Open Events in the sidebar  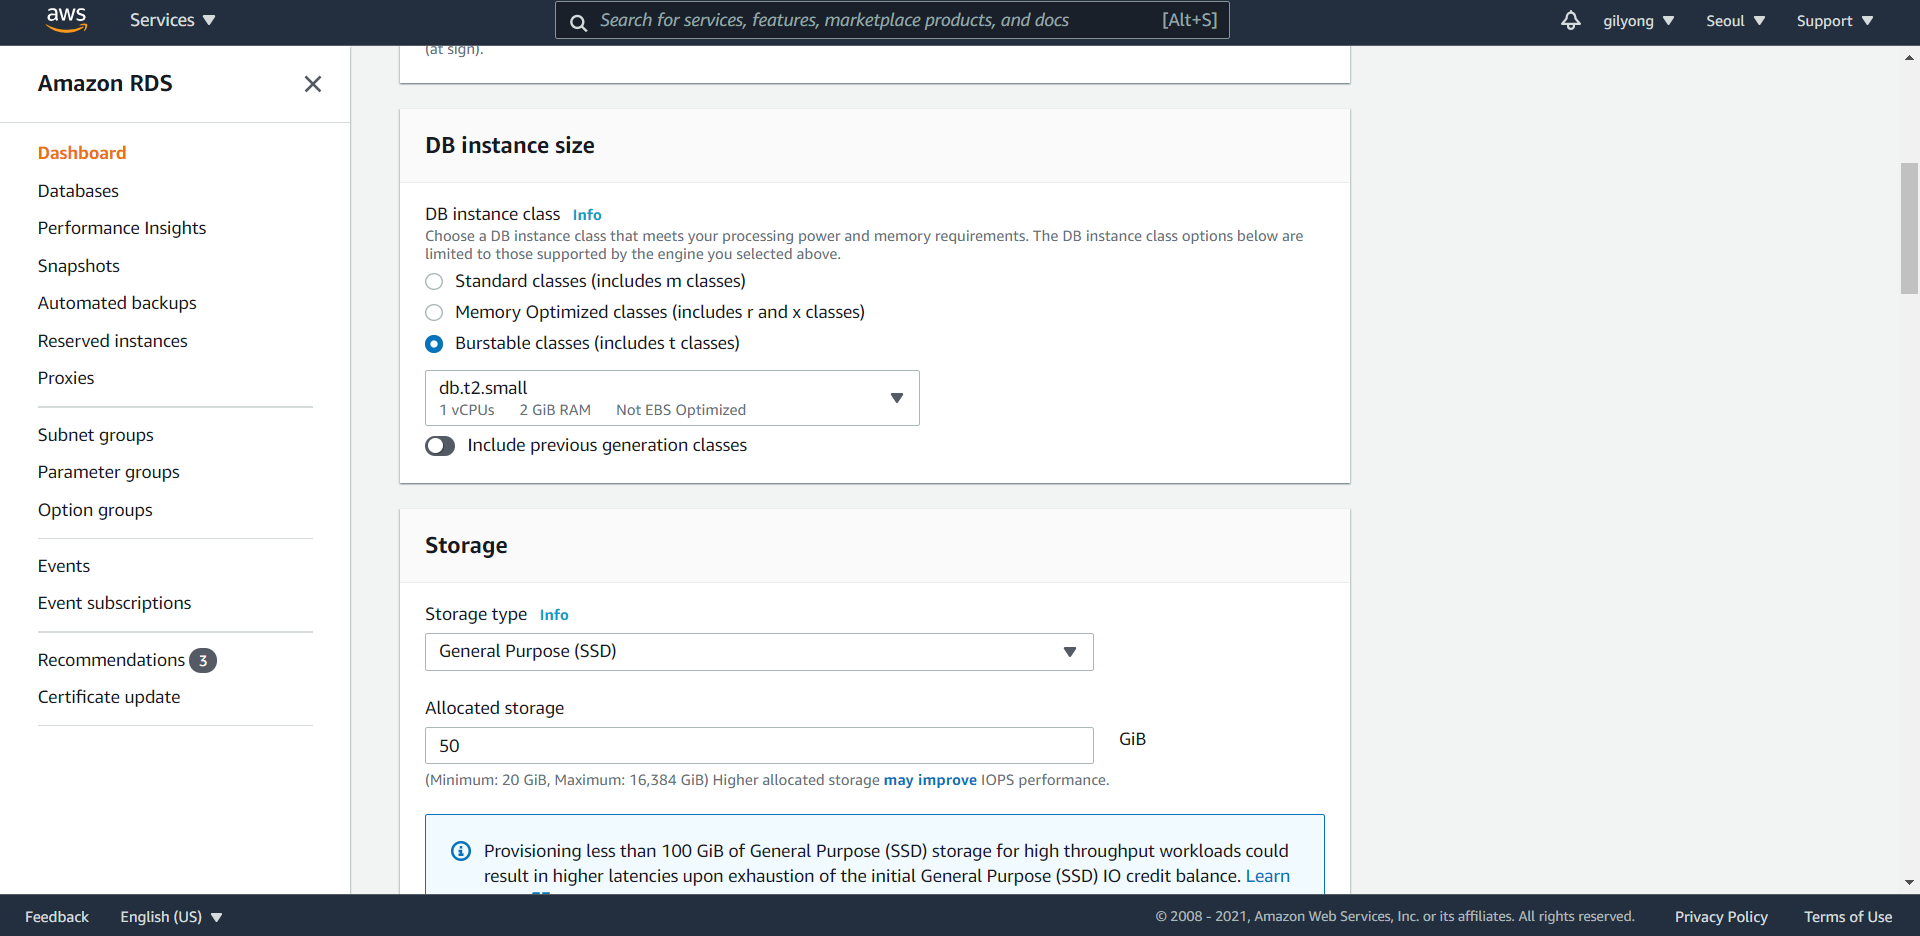[64, 566]
